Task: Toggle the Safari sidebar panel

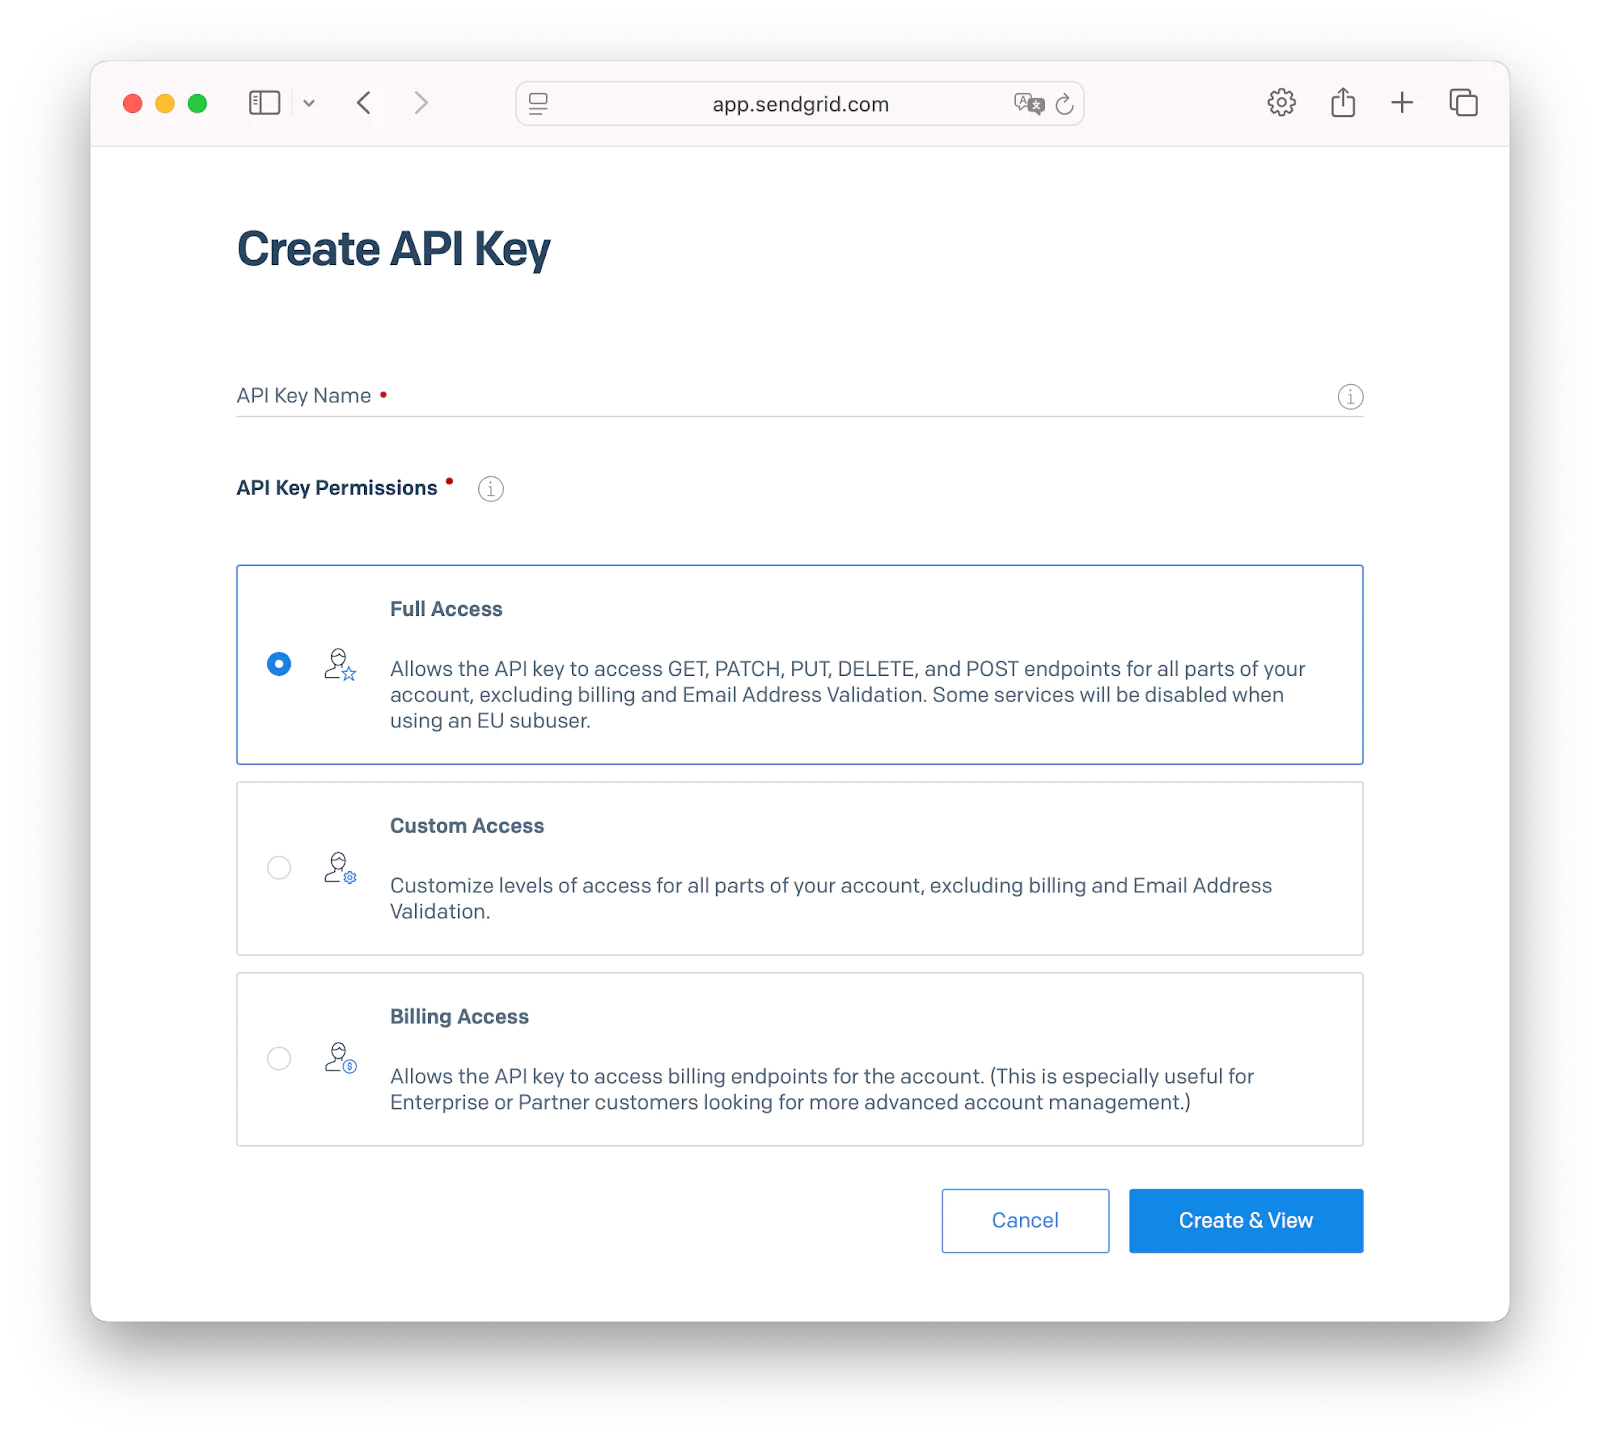Action: pyautogui.click(x=264, y=103)
